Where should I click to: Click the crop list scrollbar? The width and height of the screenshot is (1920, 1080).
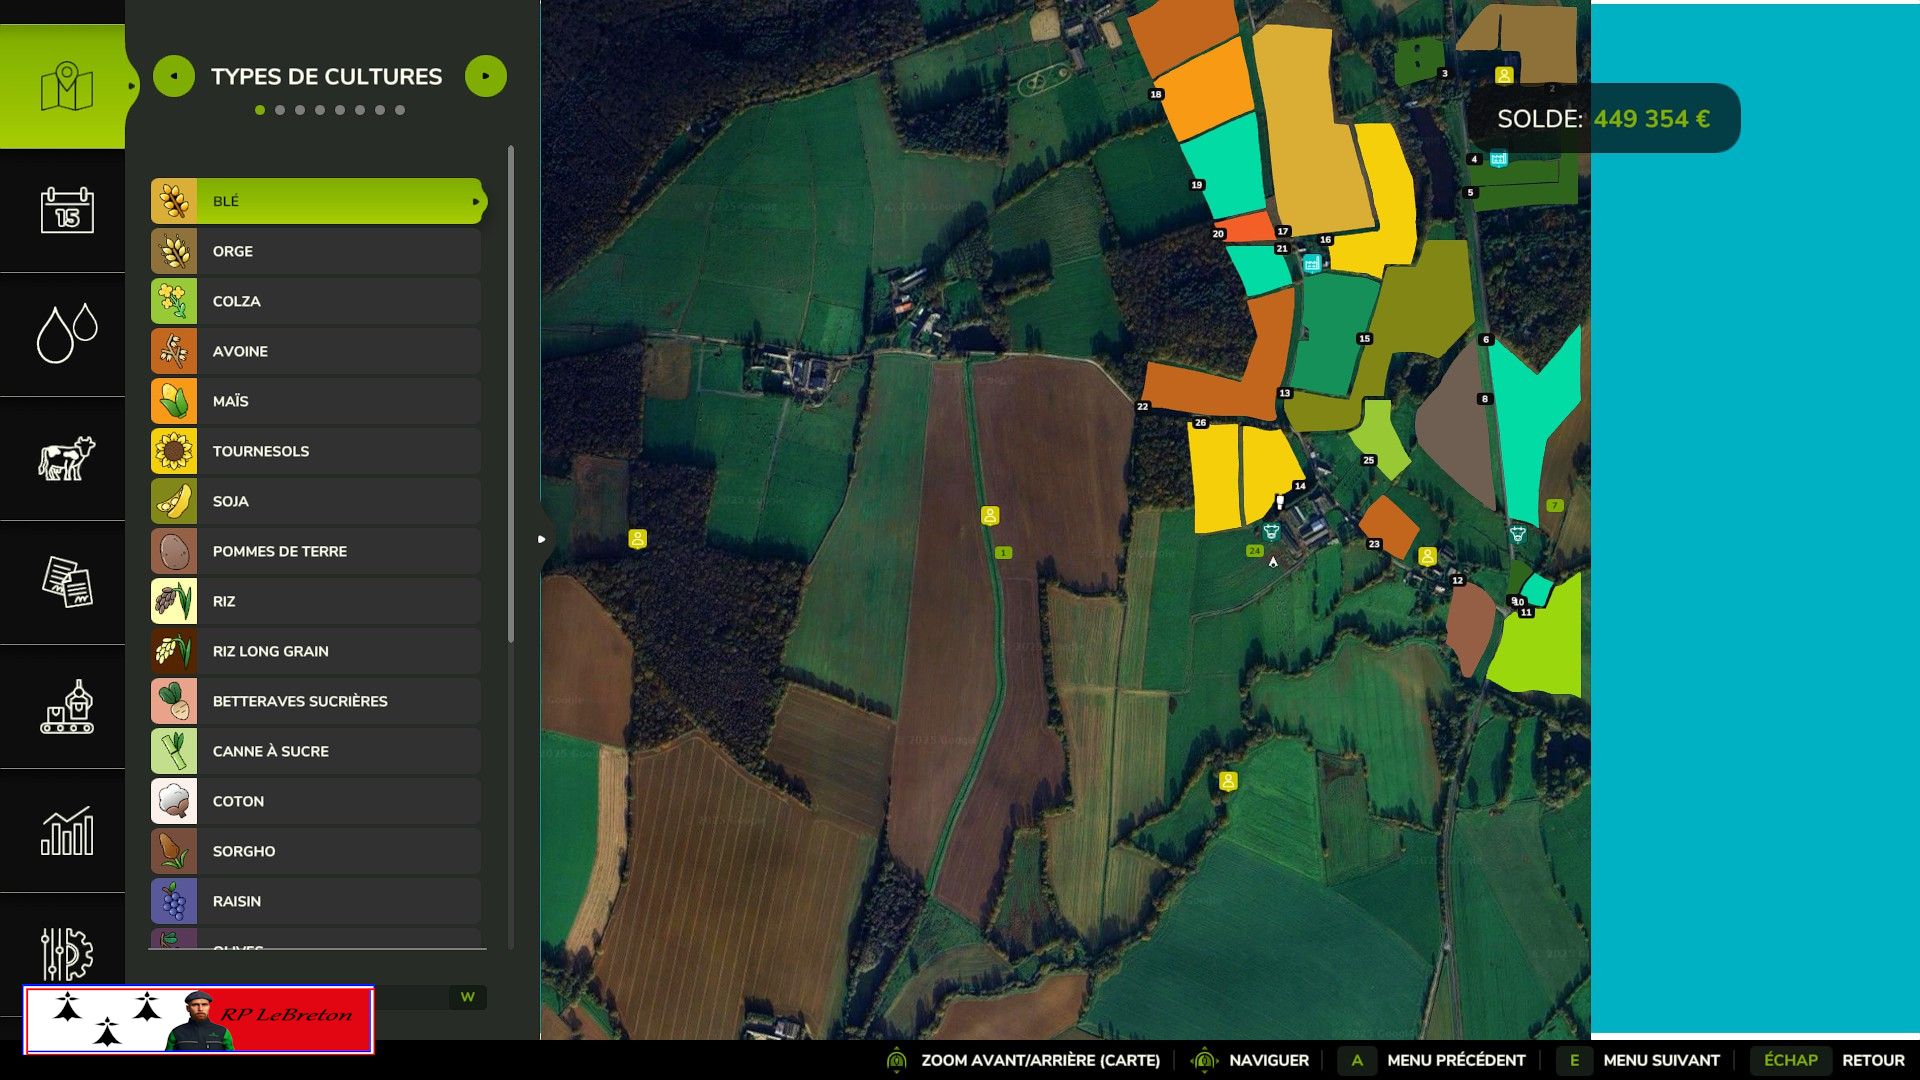pos(511,395)
